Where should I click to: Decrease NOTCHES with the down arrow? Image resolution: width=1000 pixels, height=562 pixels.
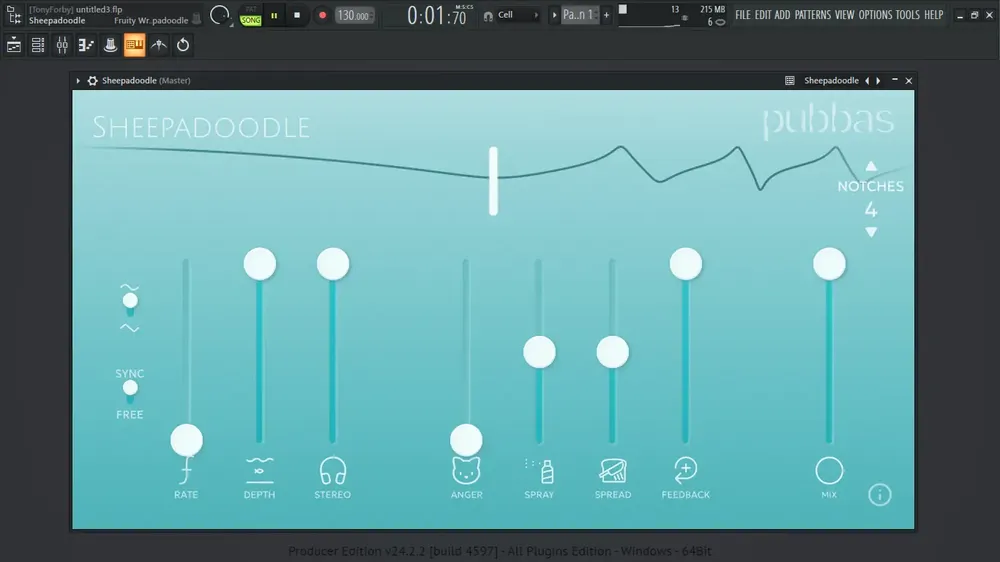(871, 232)
